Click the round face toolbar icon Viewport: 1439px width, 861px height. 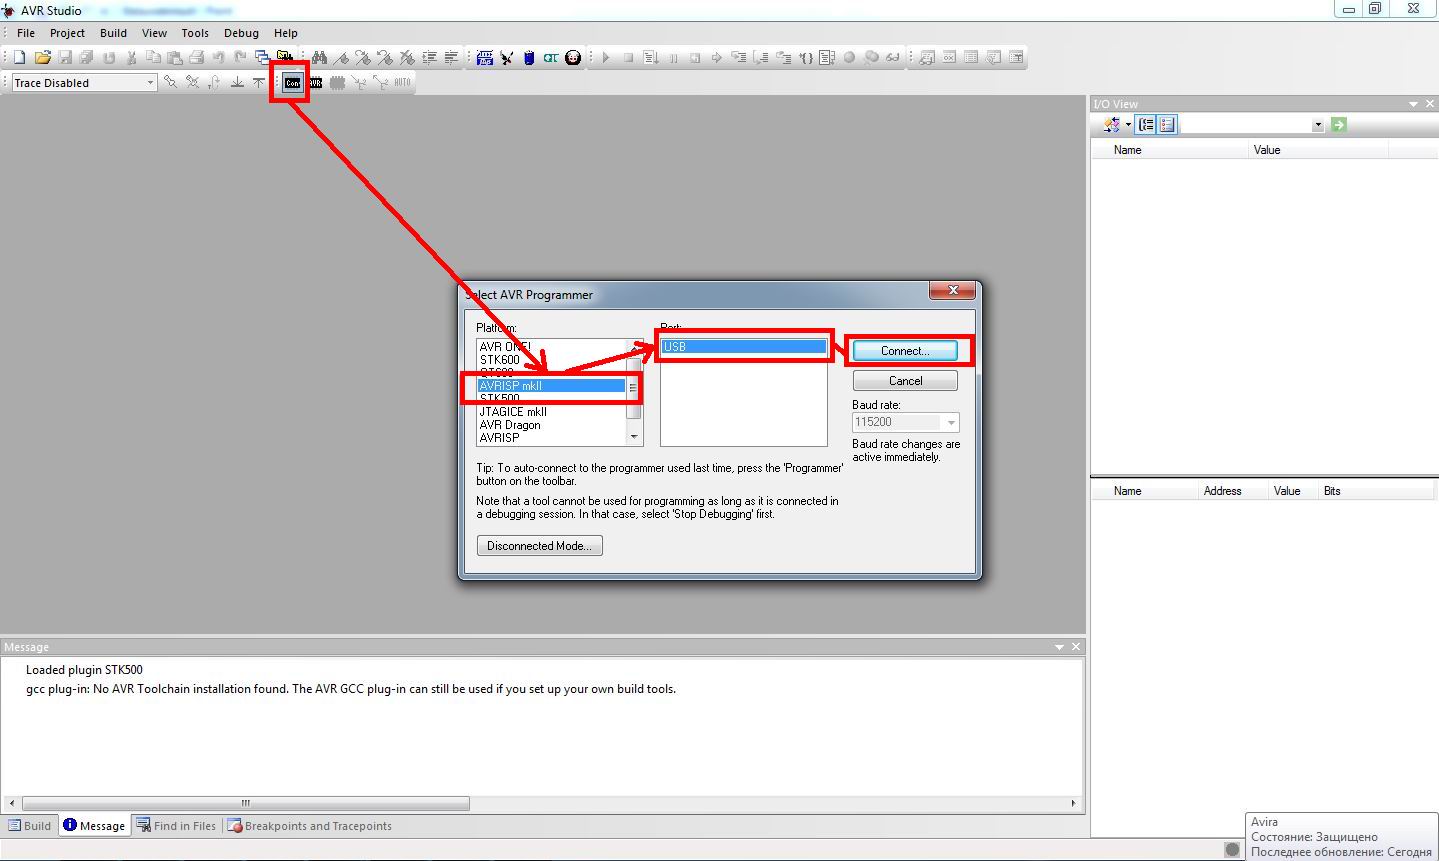click(573, 58)
